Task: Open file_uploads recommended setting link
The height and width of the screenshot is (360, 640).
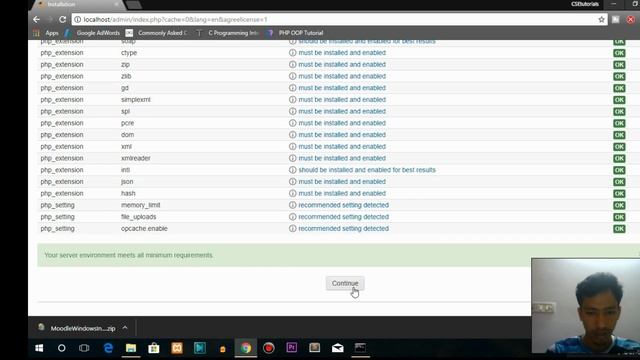Action: tap(343, 217)
